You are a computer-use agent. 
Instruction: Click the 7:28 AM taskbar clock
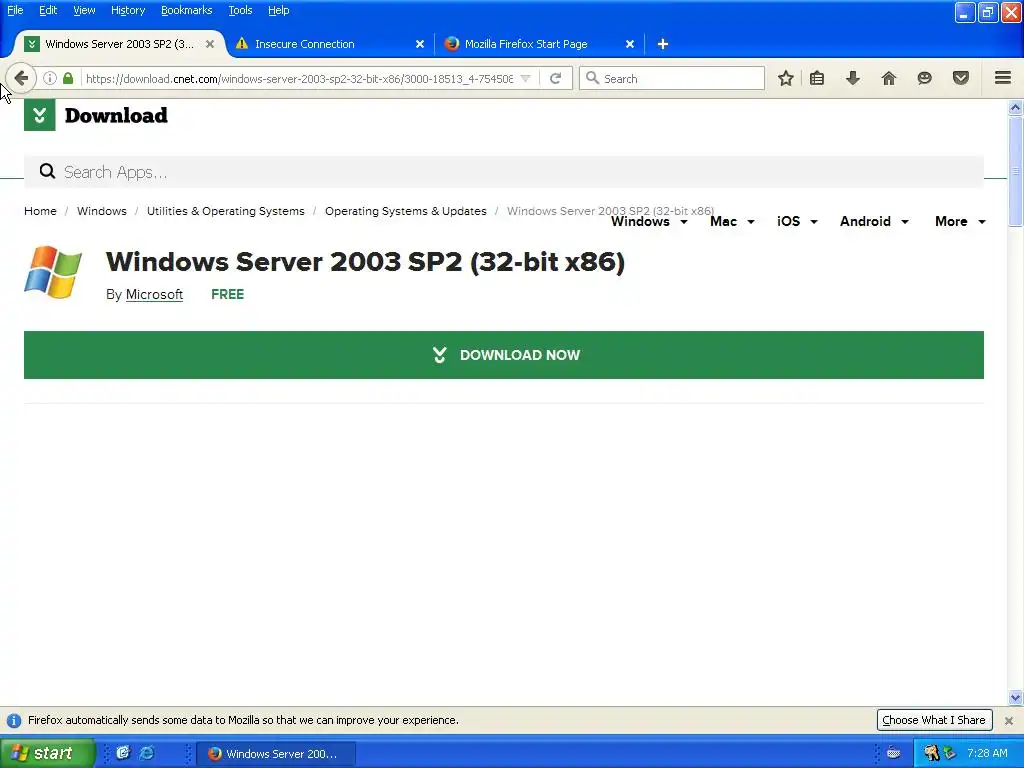pyautogui.click(x=987, y=753)
